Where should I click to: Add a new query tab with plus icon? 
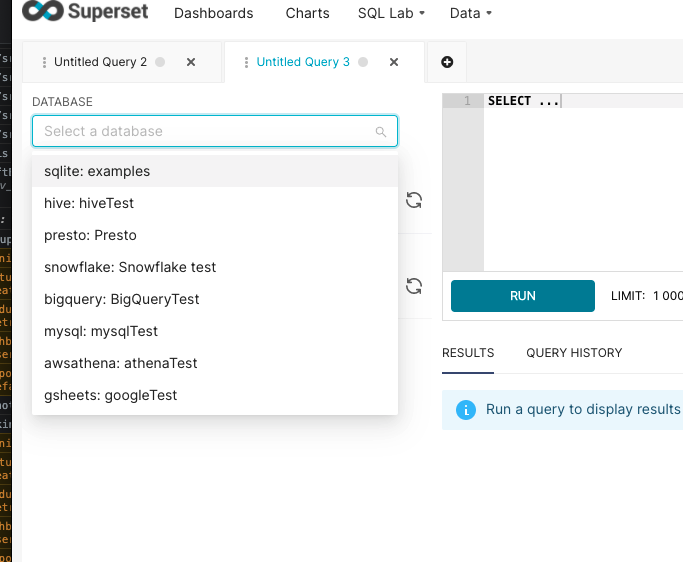coord(447,62)
